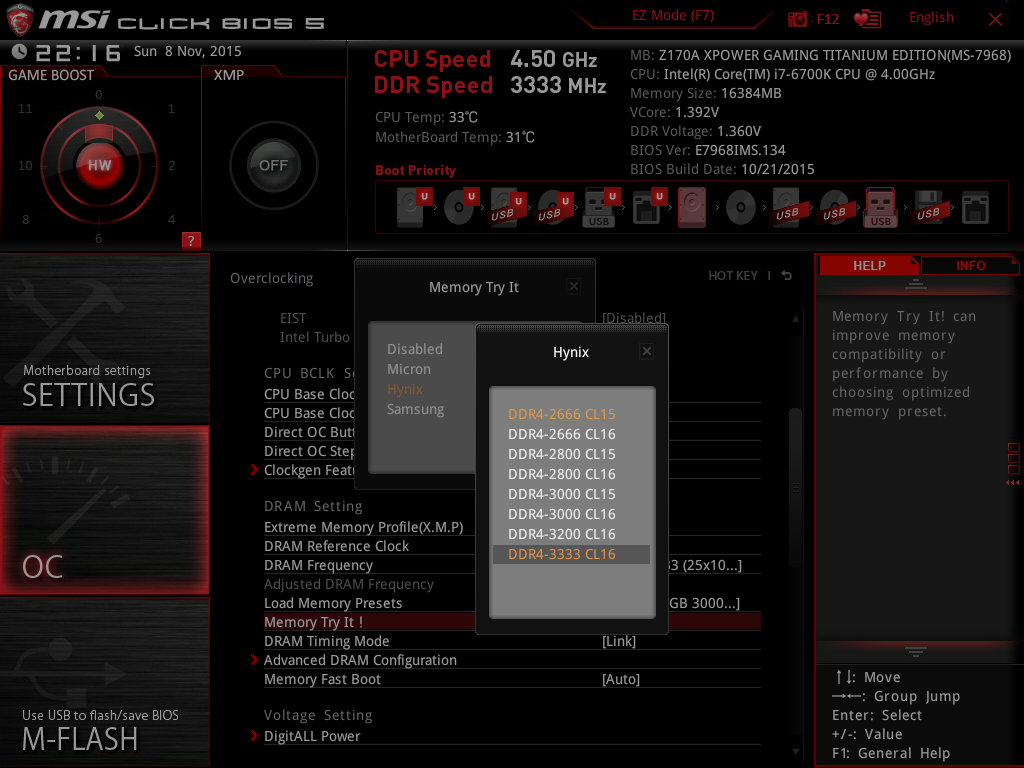Screen dimensions: 1024x768
Task: Select the highlighted USB key boot icon
Action: (880, 207)
